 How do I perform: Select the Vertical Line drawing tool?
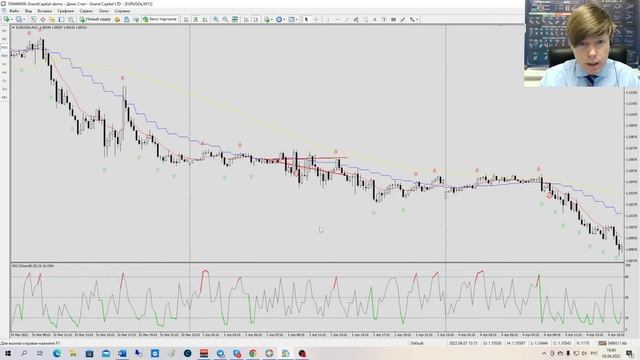(x=328, y=19)
